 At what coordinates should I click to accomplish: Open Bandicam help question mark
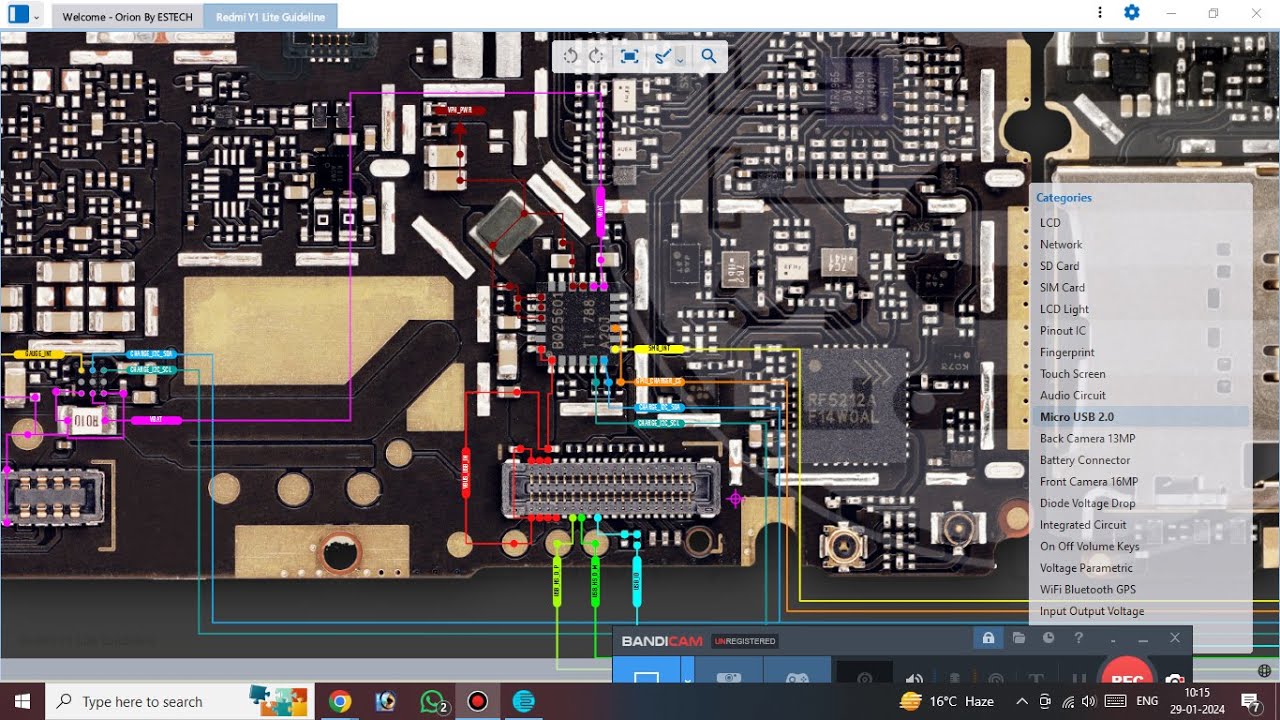tap(1078, 638)
